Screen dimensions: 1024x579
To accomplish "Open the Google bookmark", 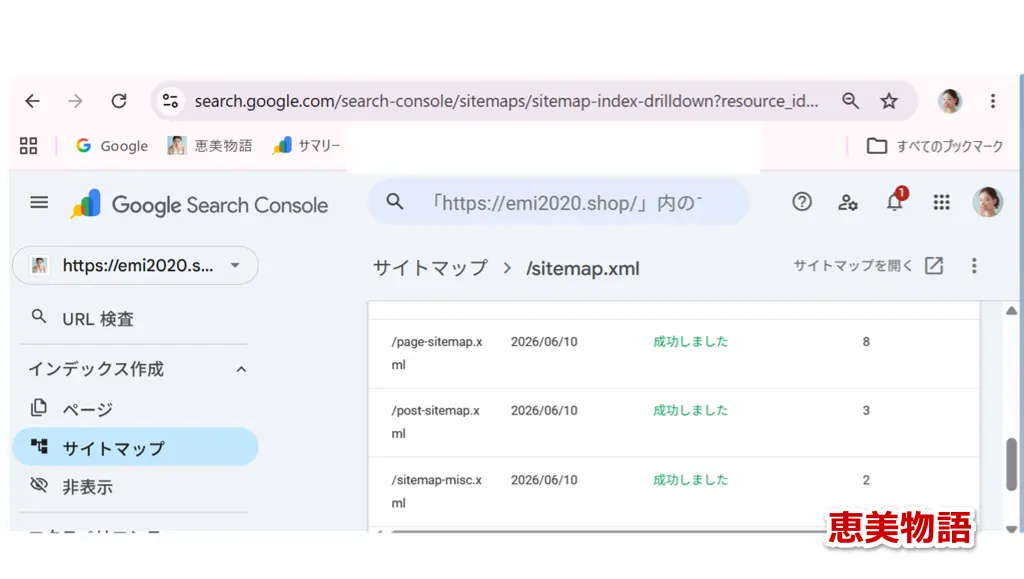I will [x=112, y=146].
